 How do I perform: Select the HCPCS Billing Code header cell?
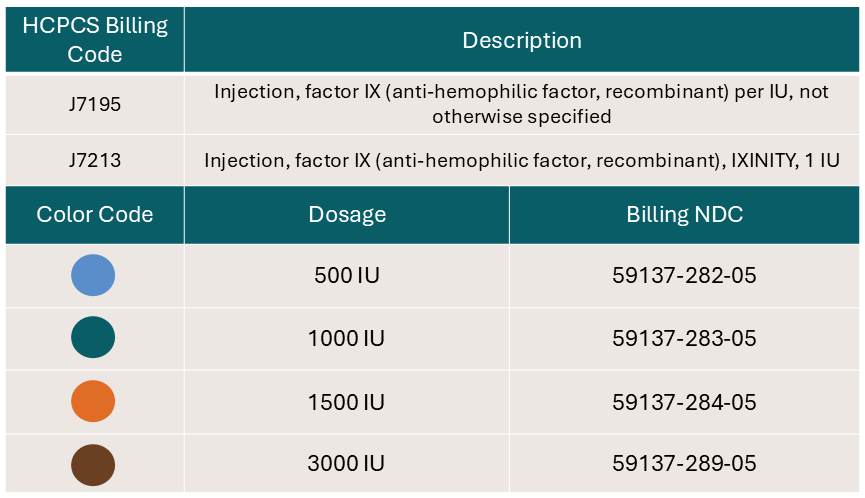click(x=95, y=40)
